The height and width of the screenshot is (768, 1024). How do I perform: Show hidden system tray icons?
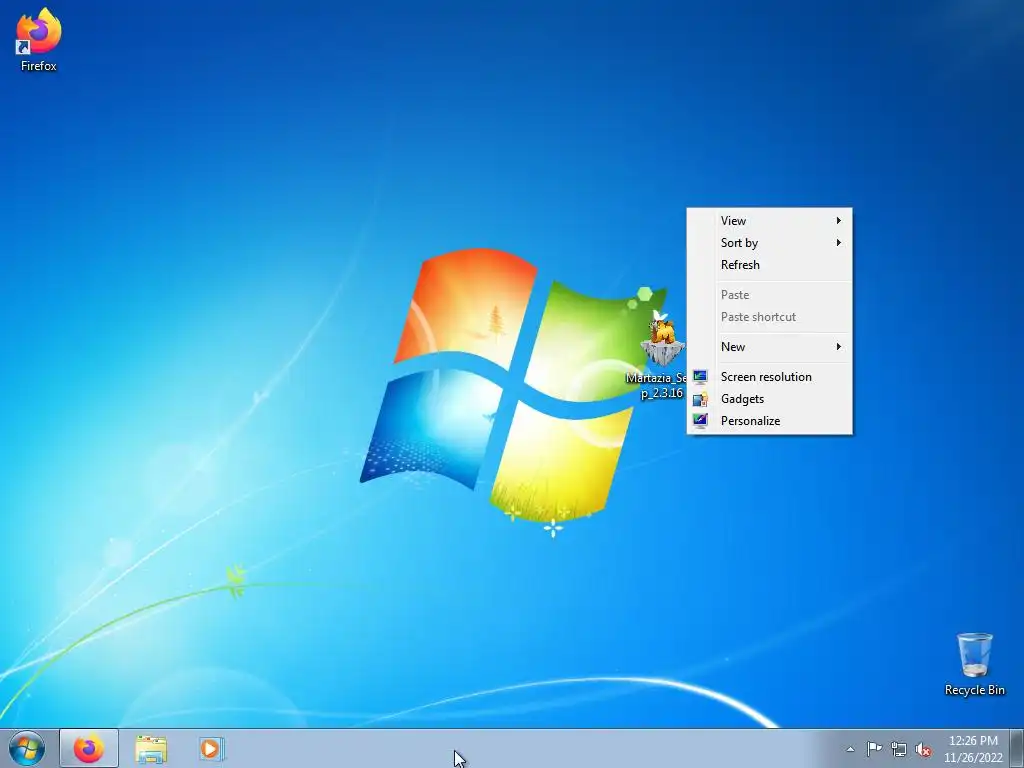click(x=850, y=749)
